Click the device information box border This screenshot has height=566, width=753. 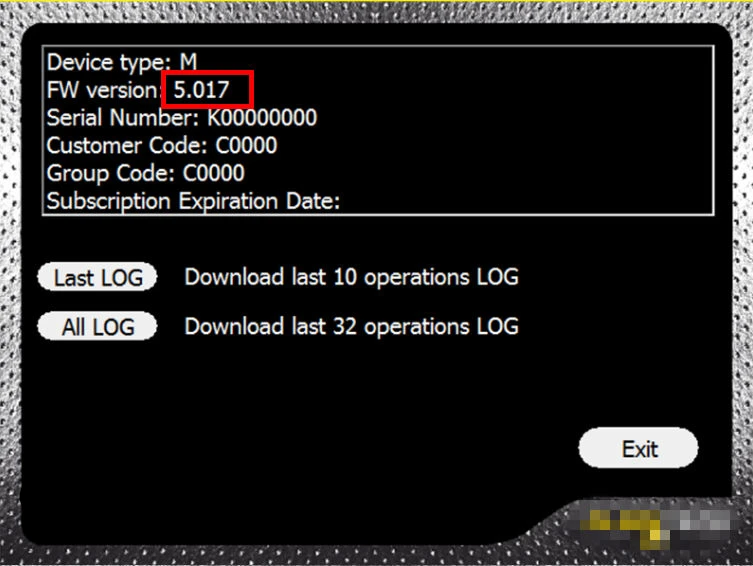click(x=378, y=46)
